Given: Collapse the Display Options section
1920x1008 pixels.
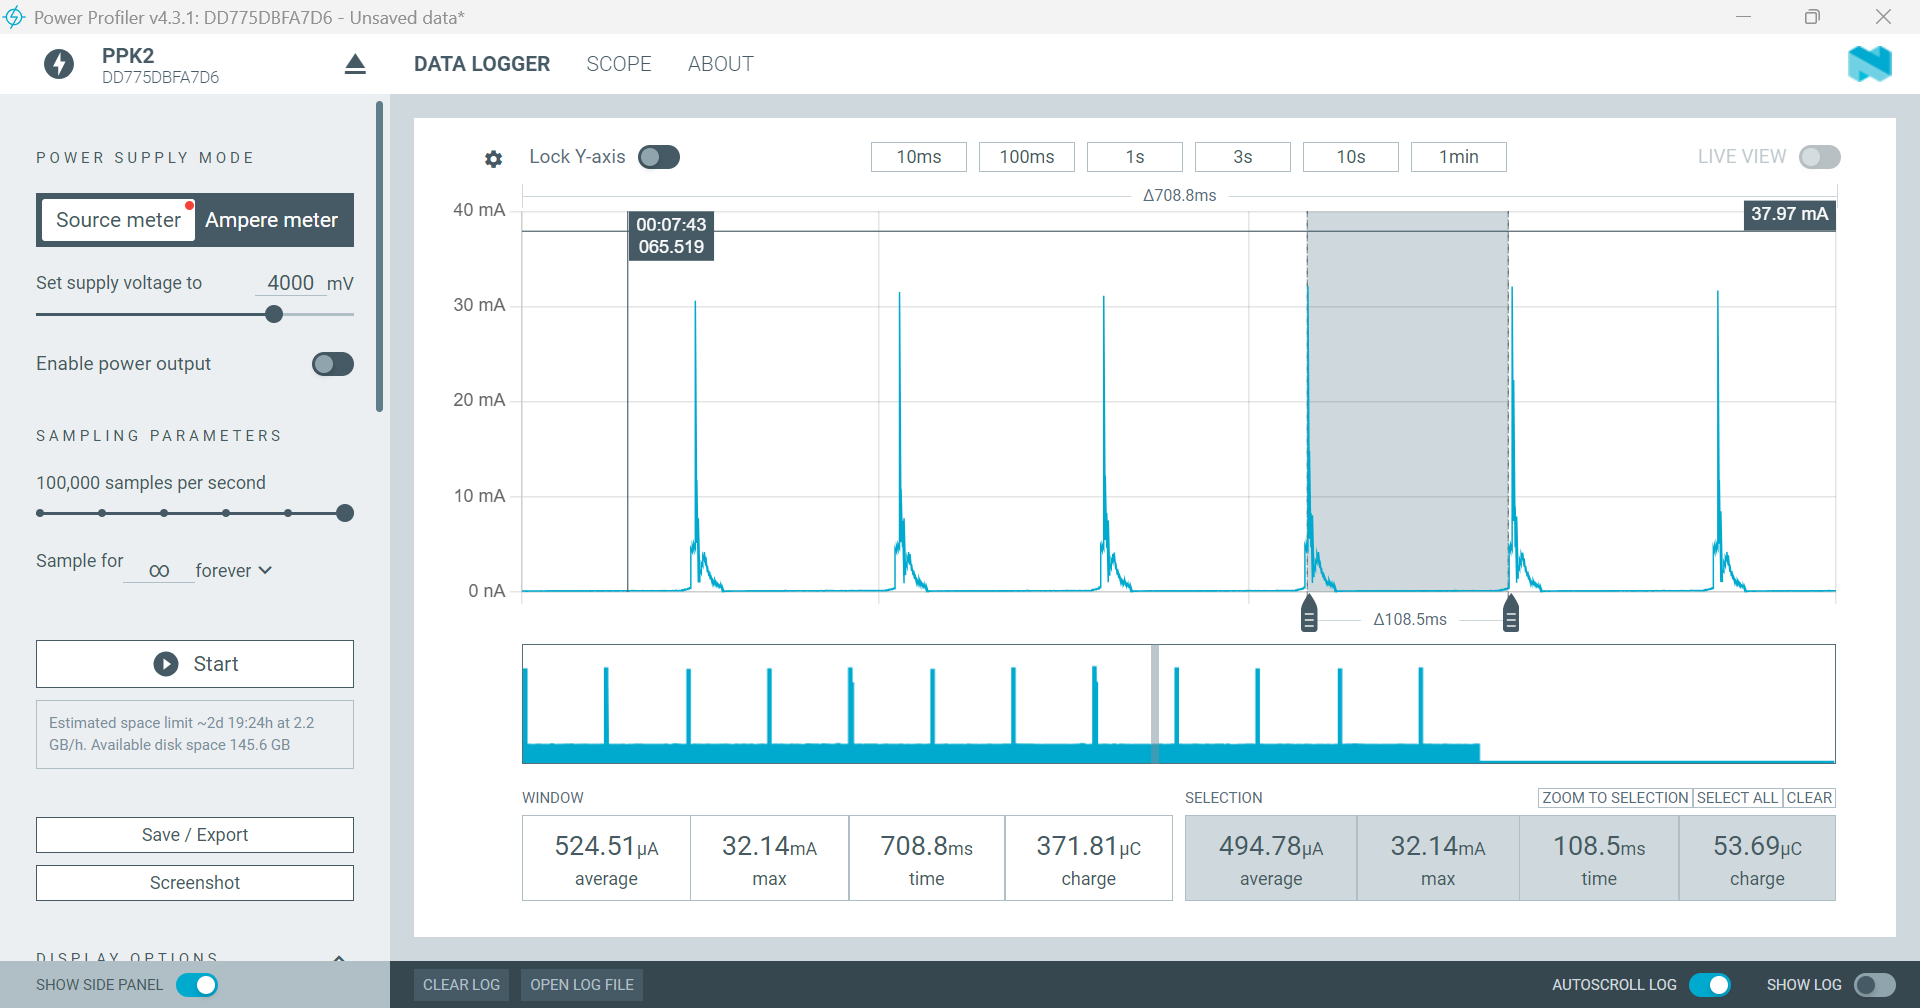Looking at the screenshot, I should click(x=339, y=957).
